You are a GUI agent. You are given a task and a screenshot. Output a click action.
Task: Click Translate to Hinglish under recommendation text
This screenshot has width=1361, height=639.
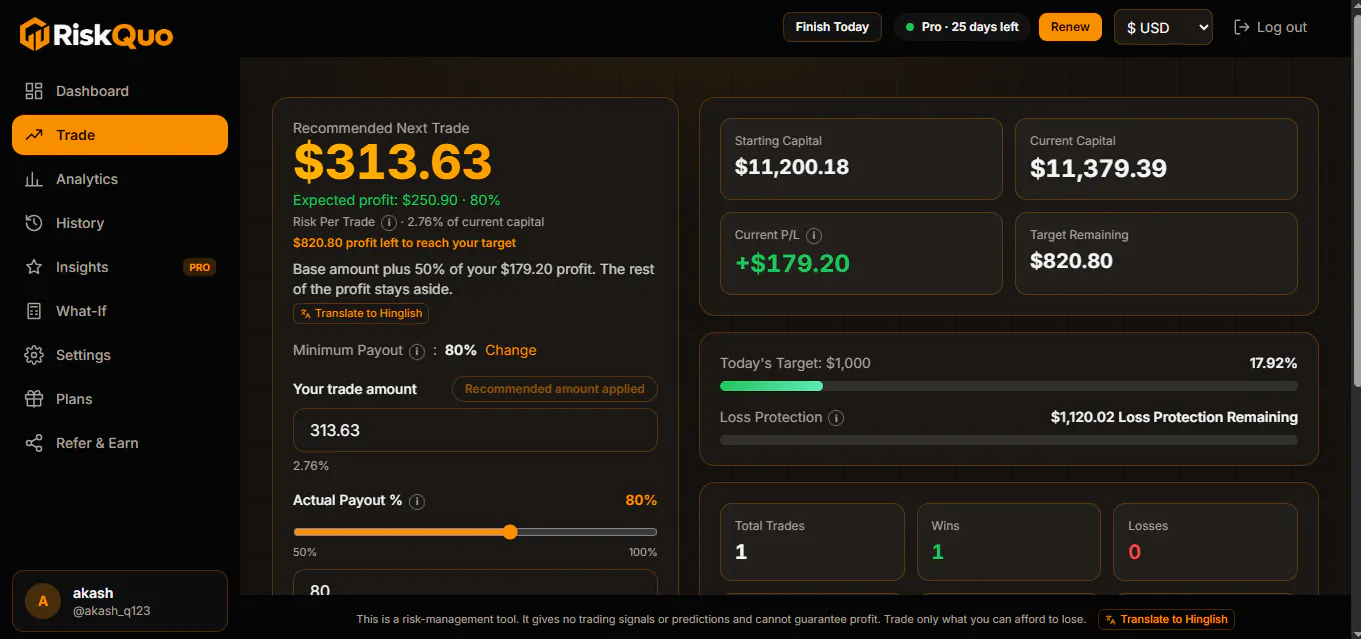point(361,313)
